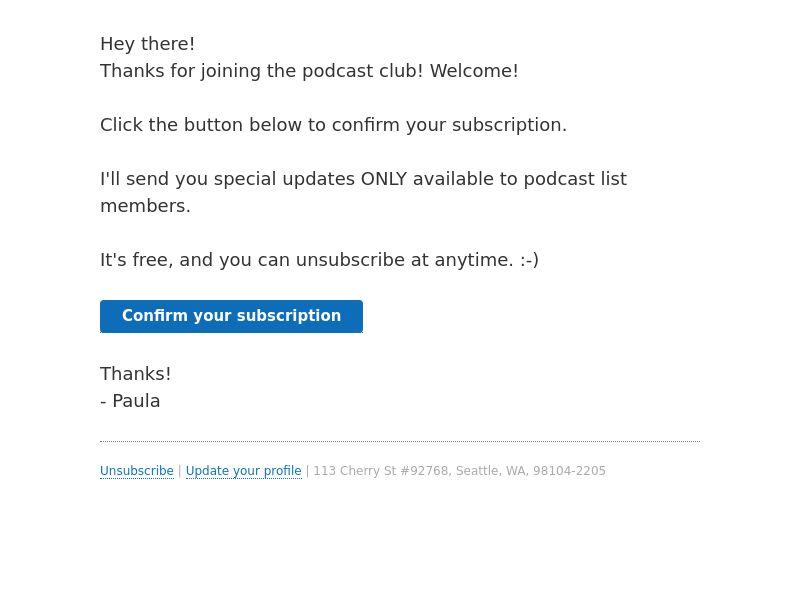The width and height of the screenshot is (800, 600).
Task: Click the Confirm your subscription button
Action: click(x=231, y=316)
